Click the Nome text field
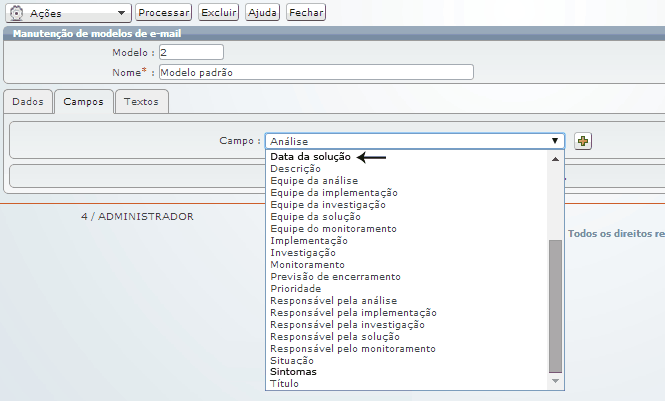The image size is (665, 401). 315,72
